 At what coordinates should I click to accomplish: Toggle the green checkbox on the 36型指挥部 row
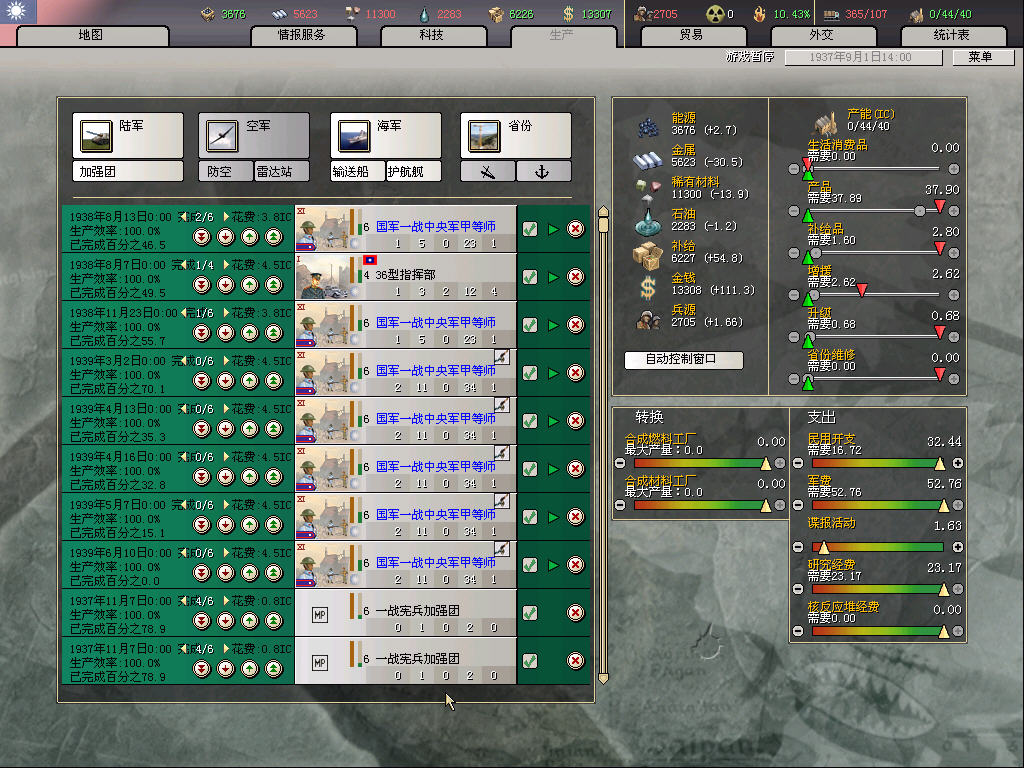(530, 277)
